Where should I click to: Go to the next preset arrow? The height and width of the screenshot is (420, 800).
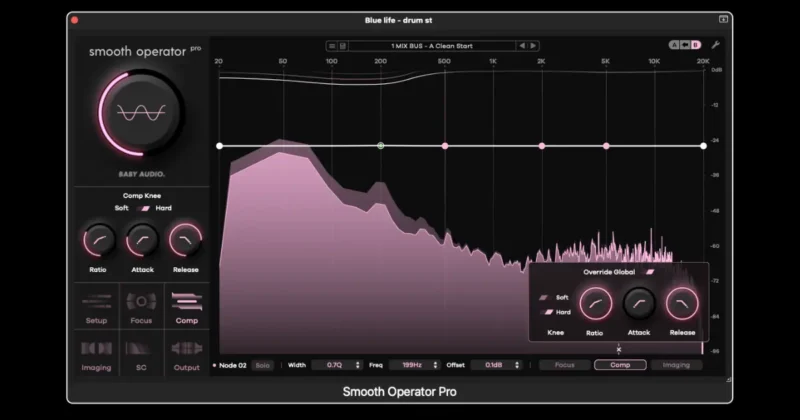coord(533,46)
